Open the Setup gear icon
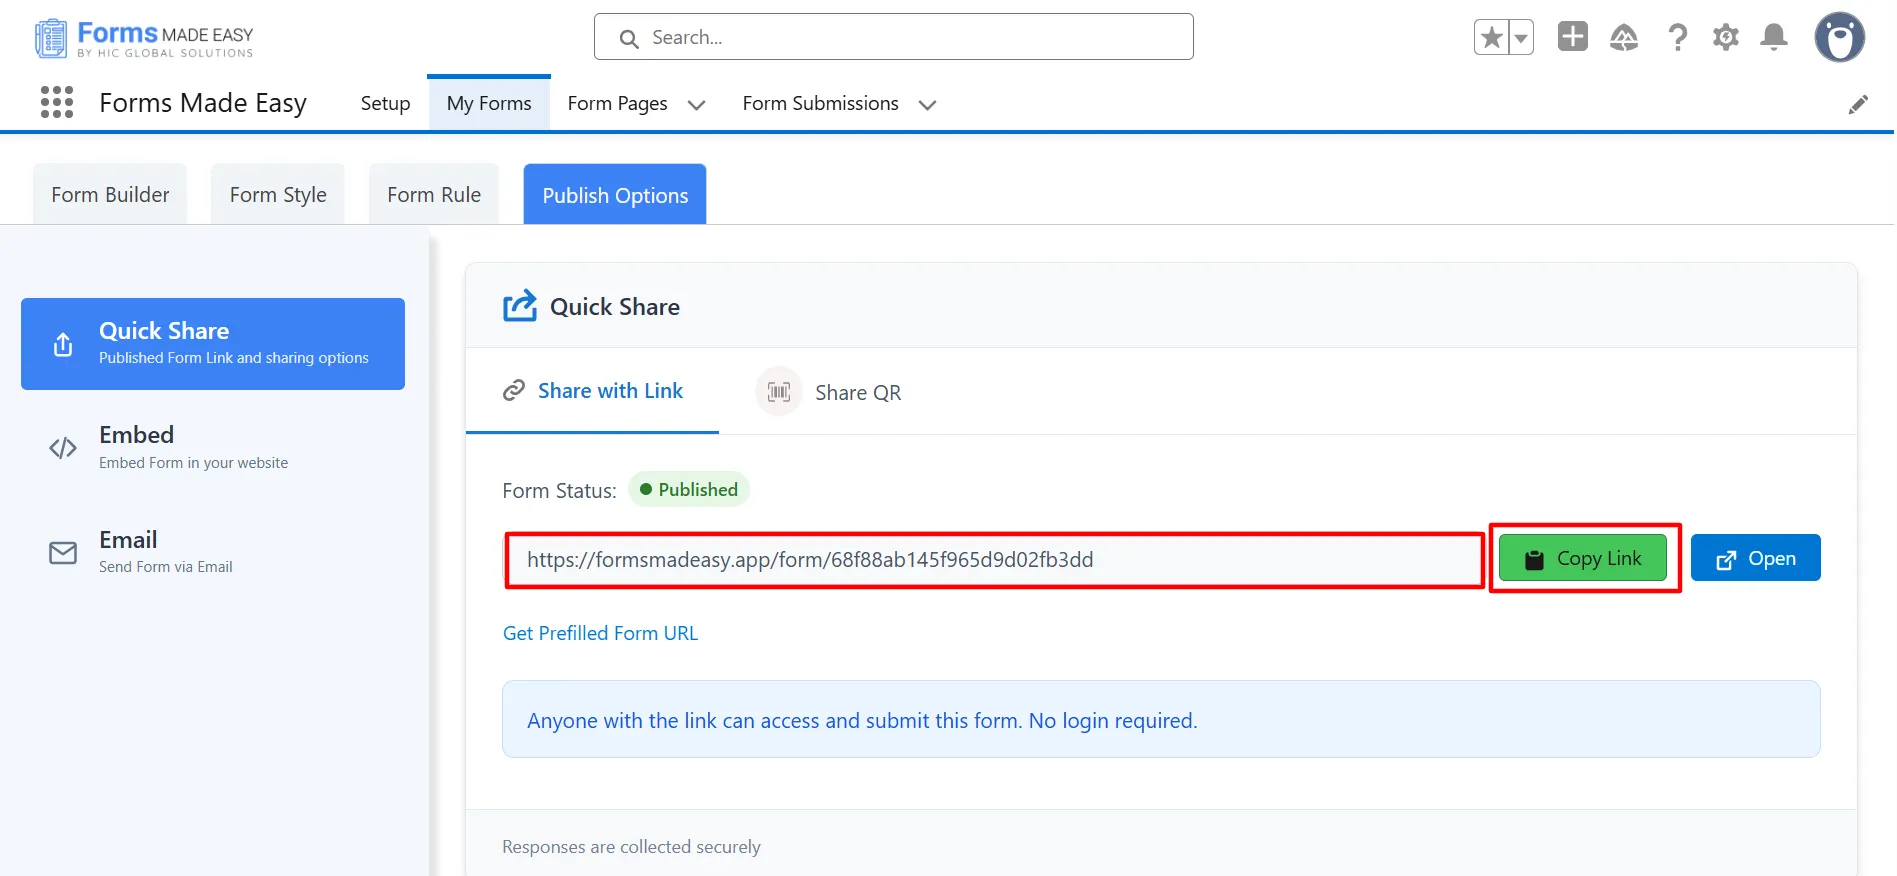Screen dimensions: 1897x876 [1725, 38]
